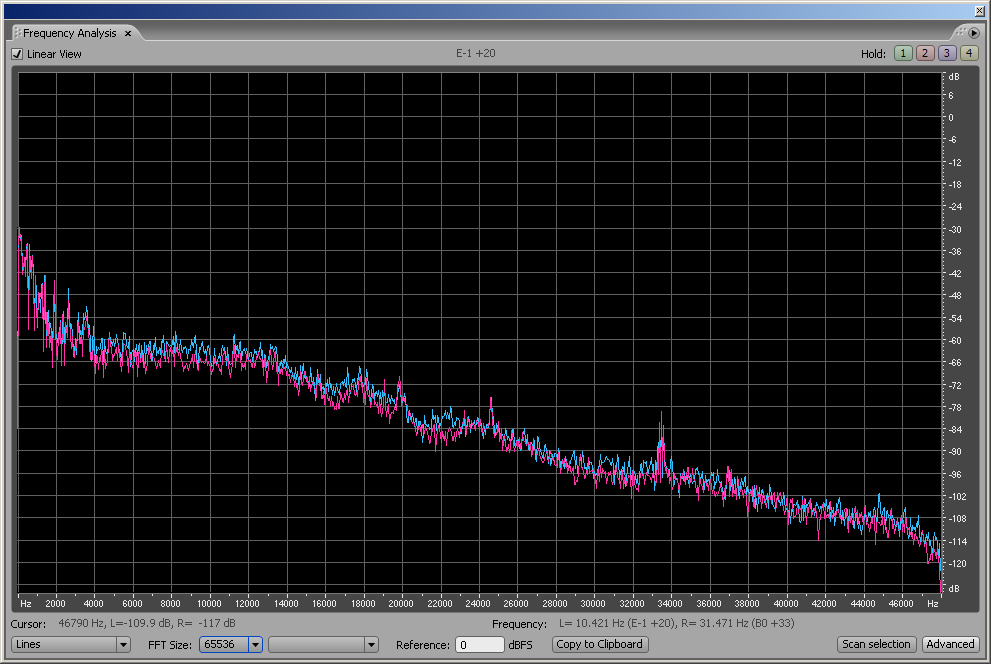The image size is (991, 664).
Task: Open the panel options flyout menu arrow
Action: 974,33
